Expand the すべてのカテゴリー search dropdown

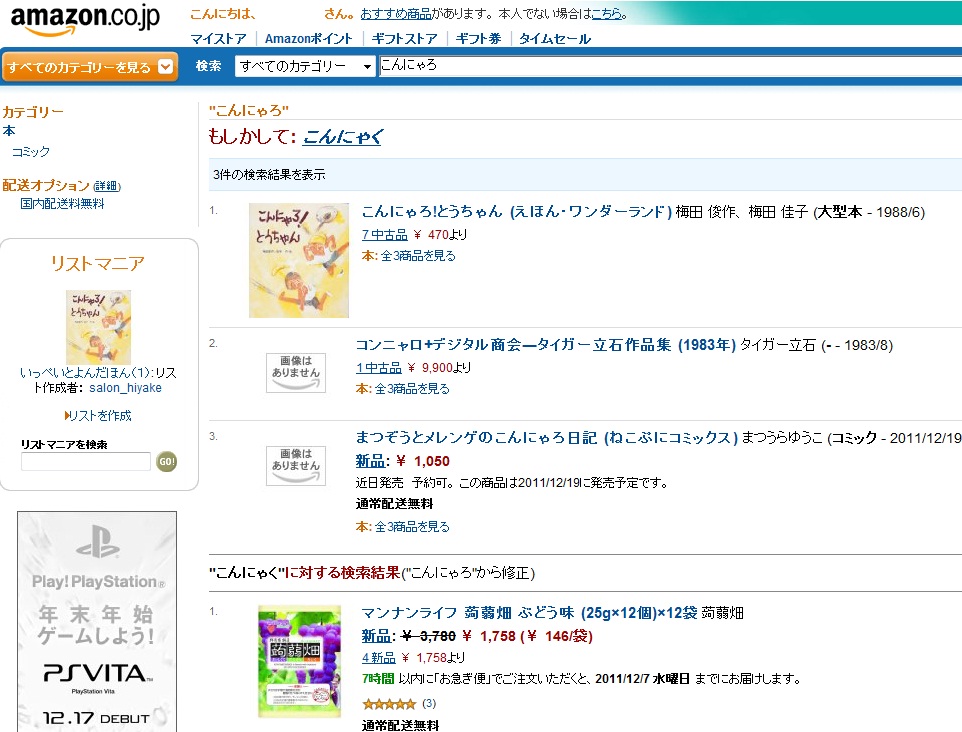[305, 66]
